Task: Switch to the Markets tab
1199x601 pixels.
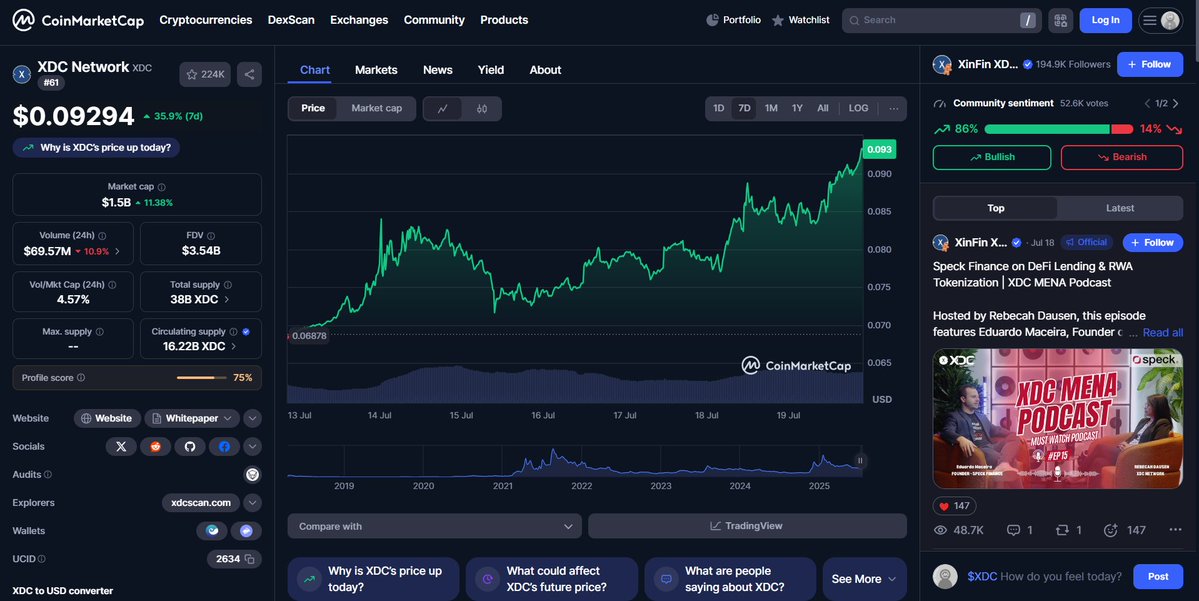Action: (376, 70)
